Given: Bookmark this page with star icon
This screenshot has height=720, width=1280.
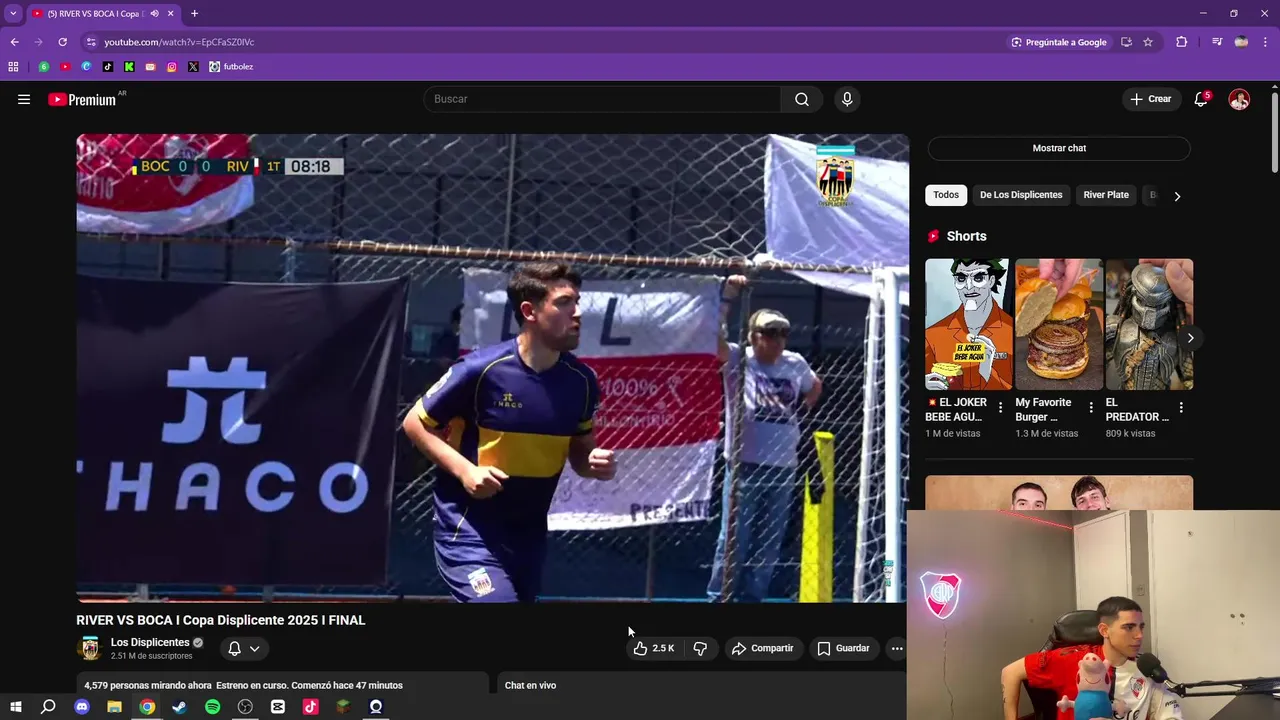Looking at the screenshot, I should click(1148, 42).
